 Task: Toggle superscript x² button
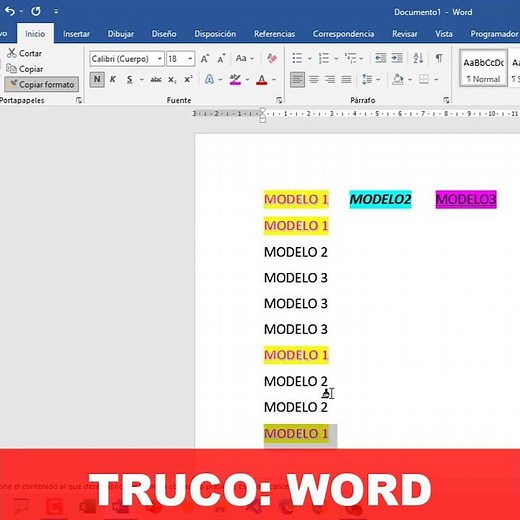pos(188,79)
